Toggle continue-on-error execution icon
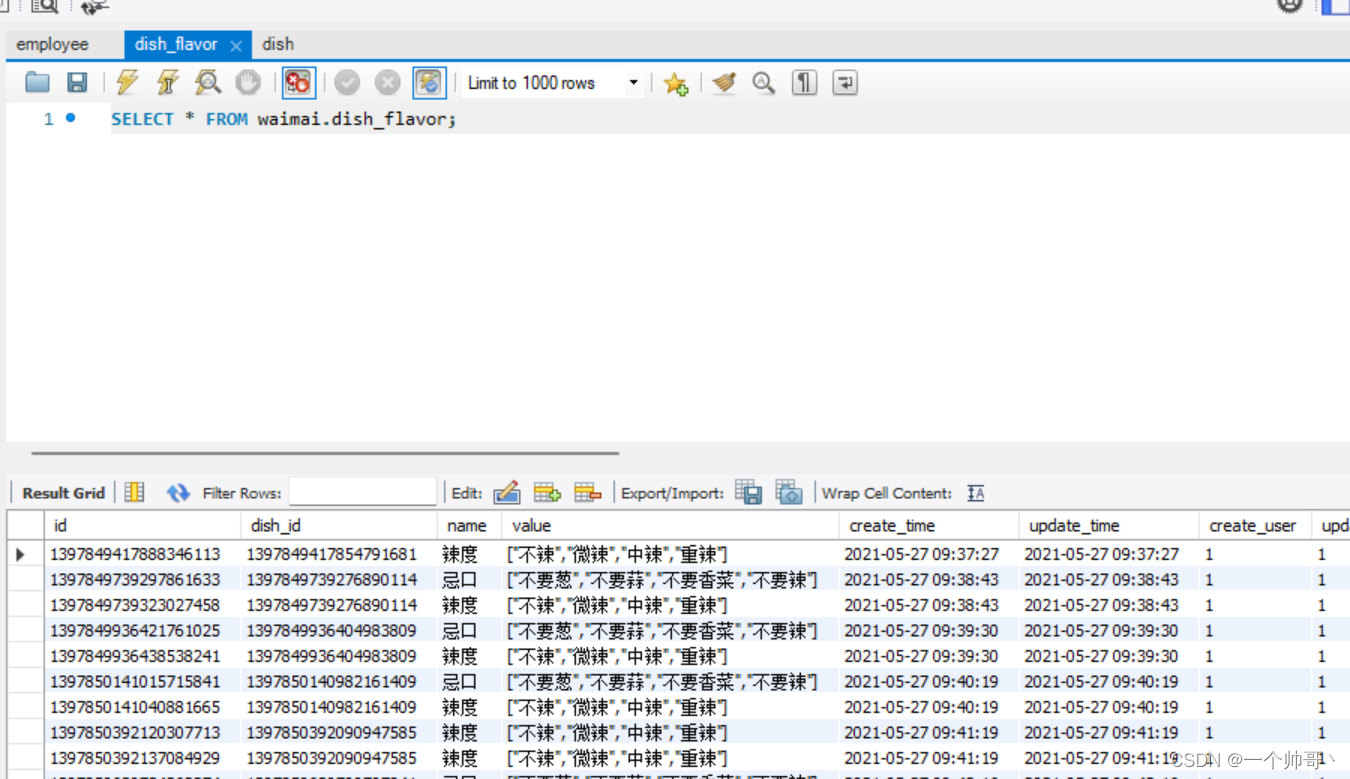This screenshot has height=779, width=1350. (x=298, y=83)
